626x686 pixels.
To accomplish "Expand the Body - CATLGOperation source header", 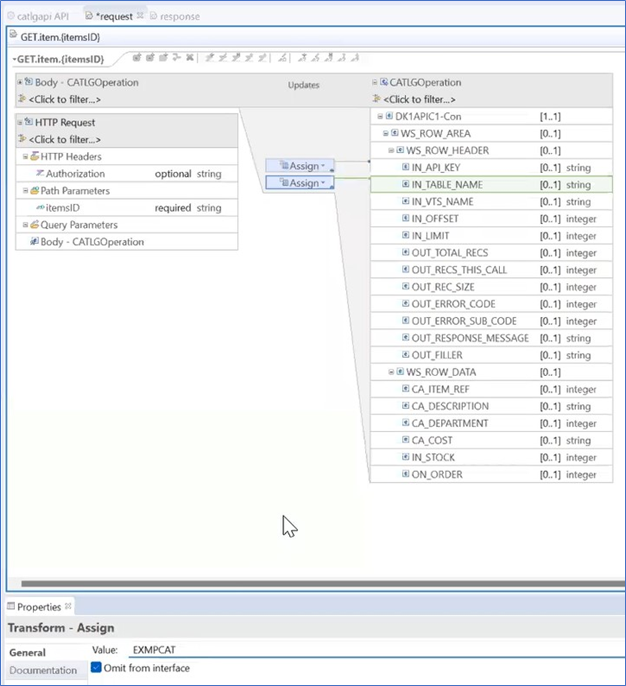I will tap(20, 82).
